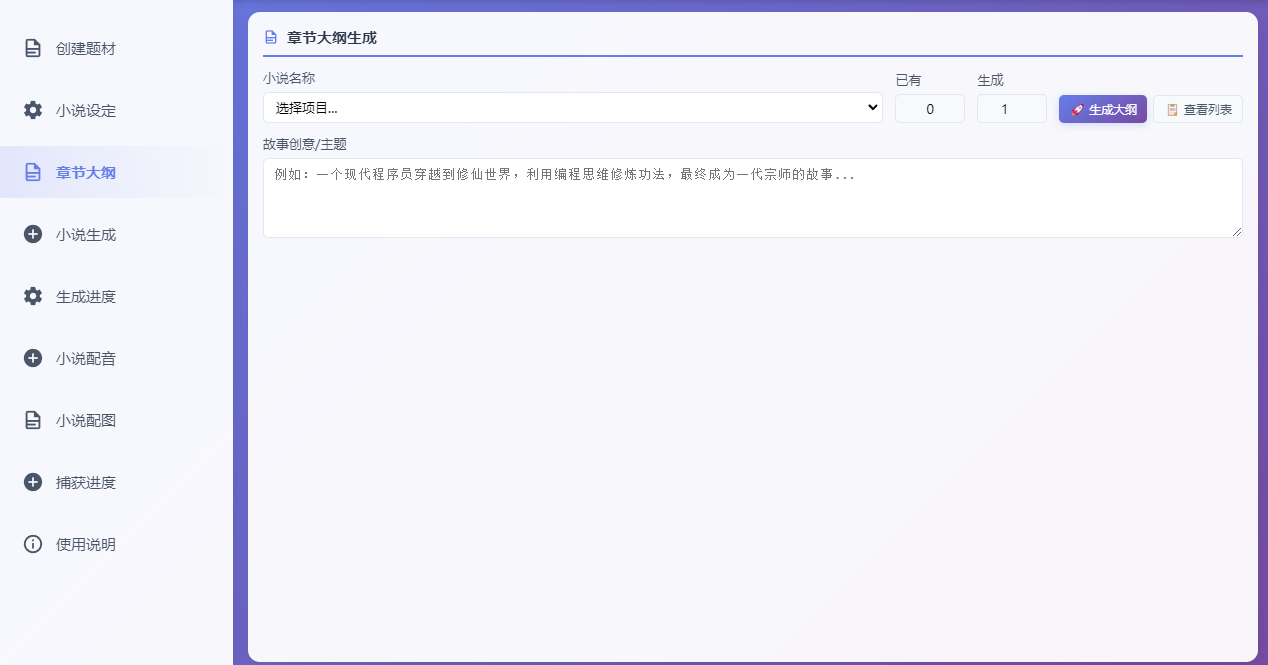
Task: Click the gear icon next to 小说设定
Action: click(33, 110)
